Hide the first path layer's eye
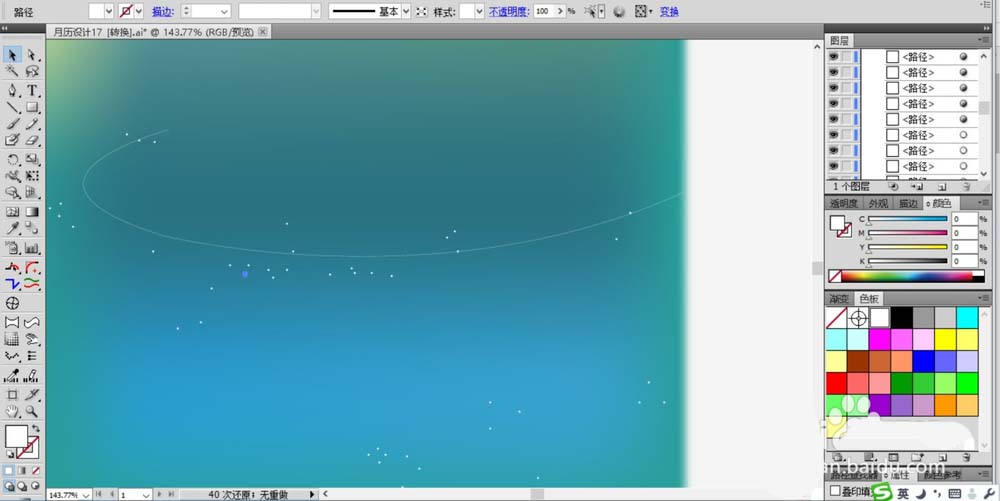Image resolution: width=1000 pixels, height=501 pixels. 834,57
